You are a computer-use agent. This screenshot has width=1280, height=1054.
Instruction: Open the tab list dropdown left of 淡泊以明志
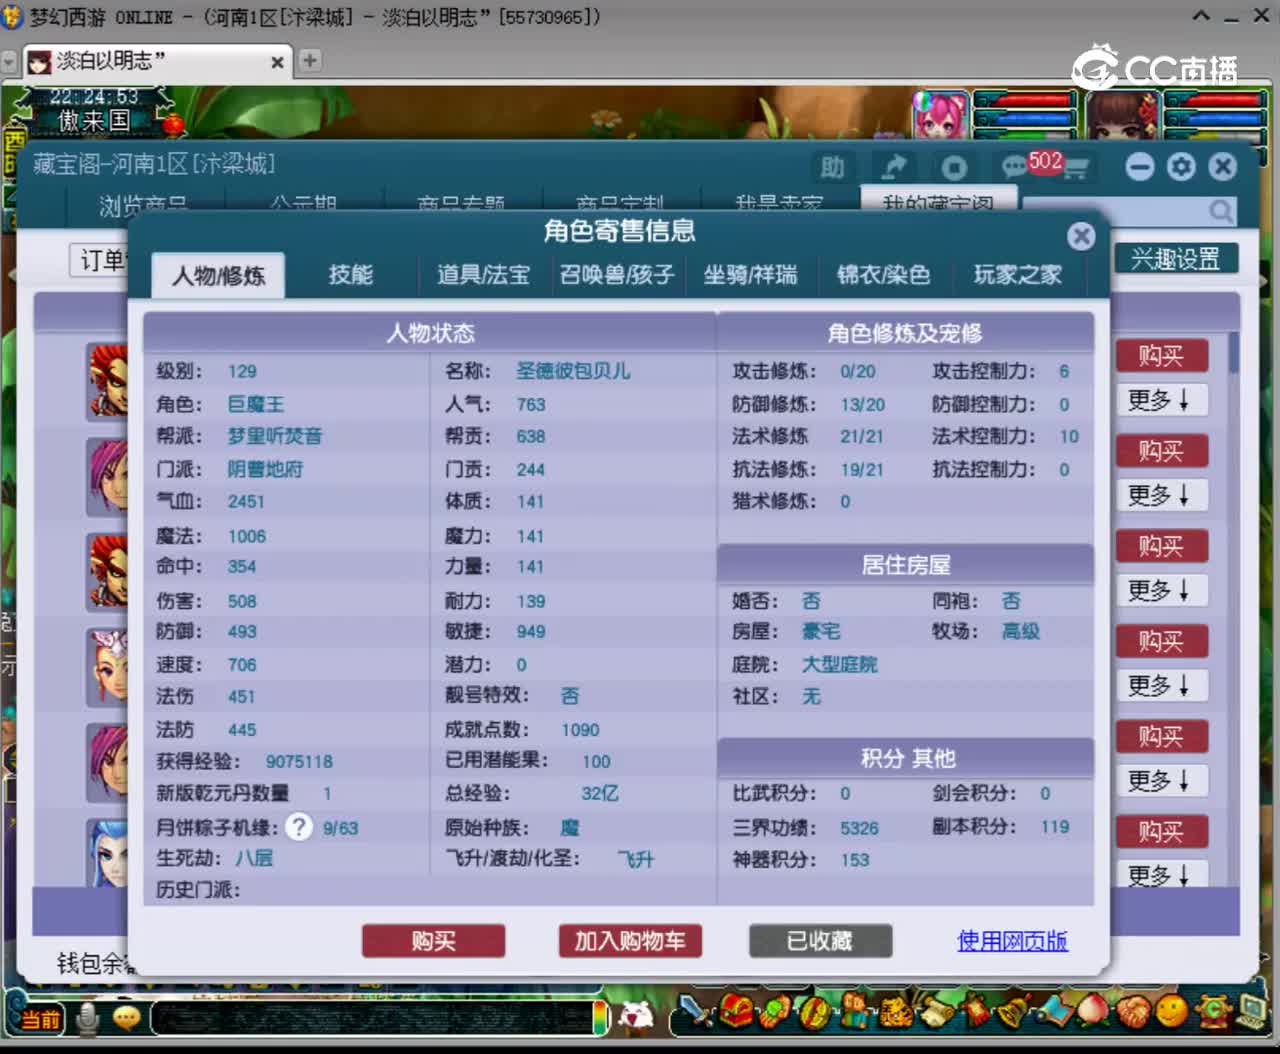tap(10, 62)
